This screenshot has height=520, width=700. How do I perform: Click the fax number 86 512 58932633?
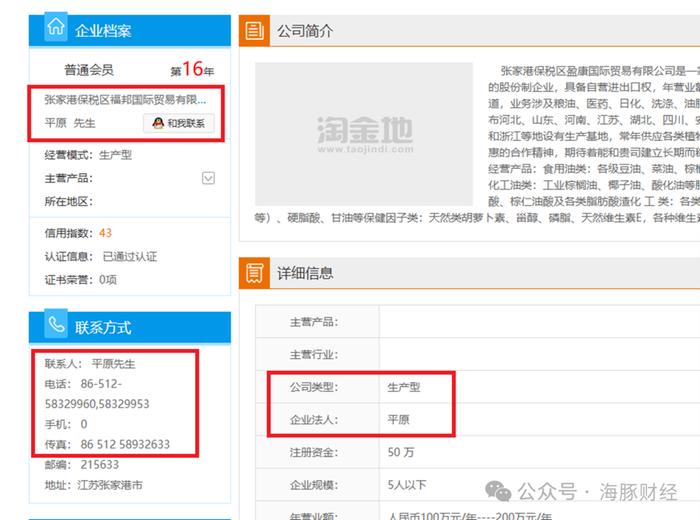click(125, 444)
